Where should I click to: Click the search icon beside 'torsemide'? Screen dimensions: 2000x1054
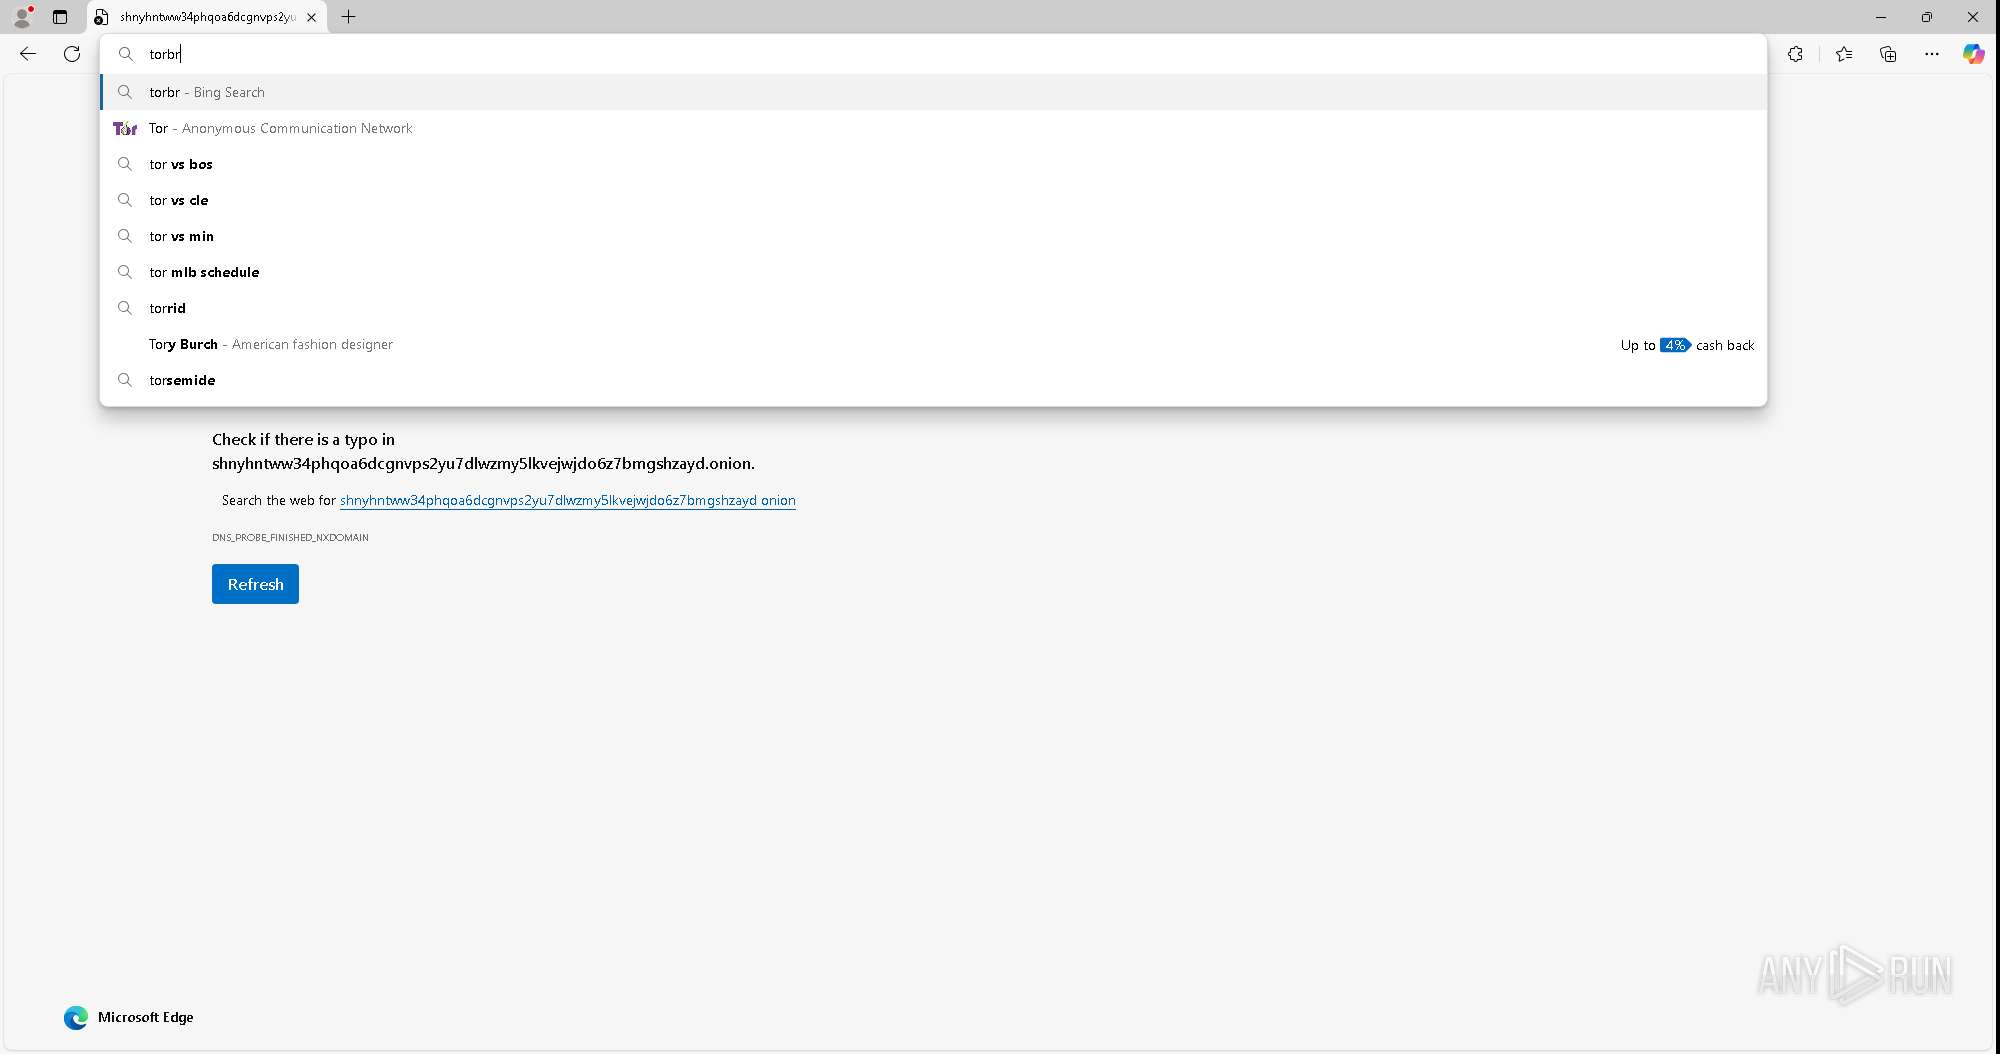pos(125,380)
